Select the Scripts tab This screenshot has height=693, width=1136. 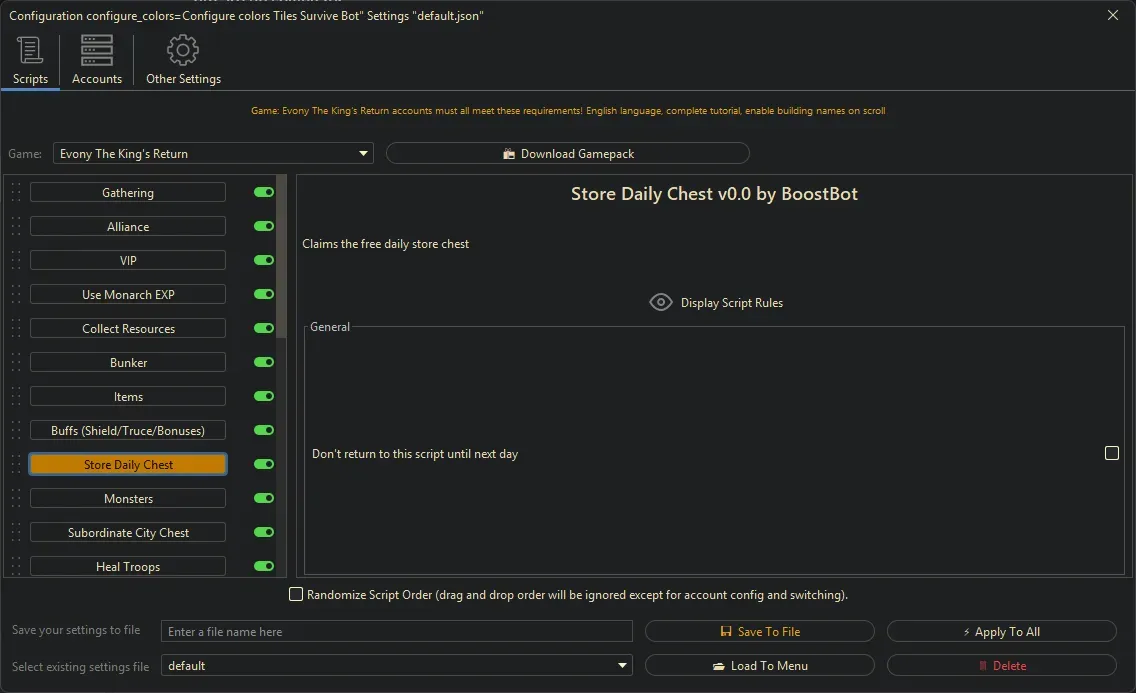[30, 59]
